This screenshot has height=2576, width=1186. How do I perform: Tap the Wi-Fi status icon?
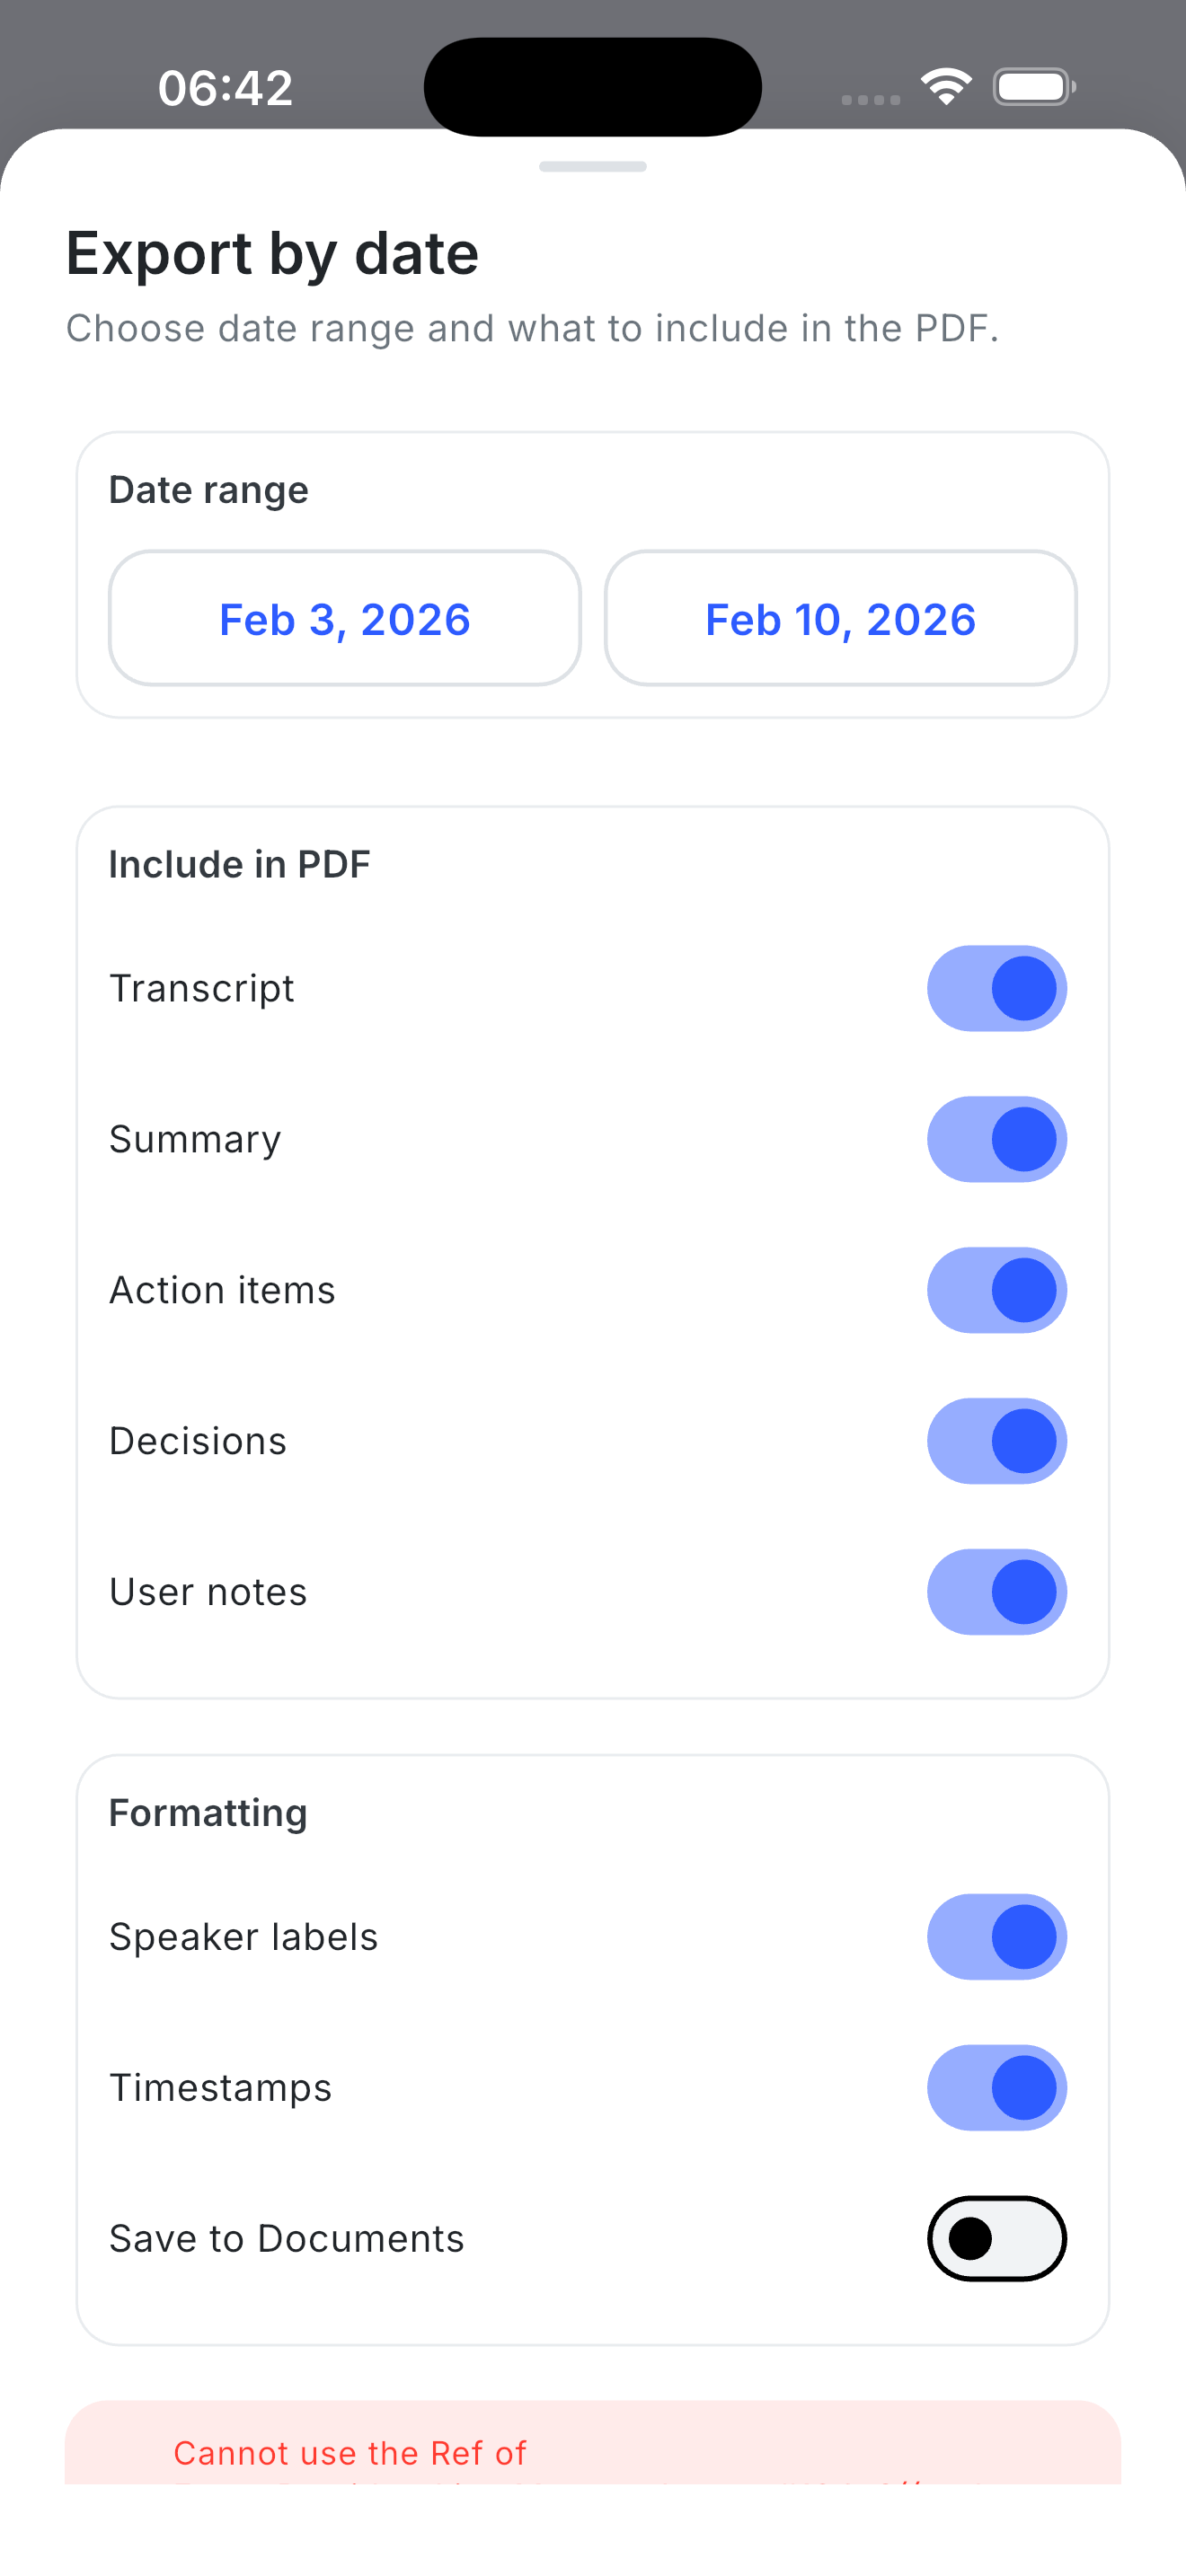(x=944, y=86)
